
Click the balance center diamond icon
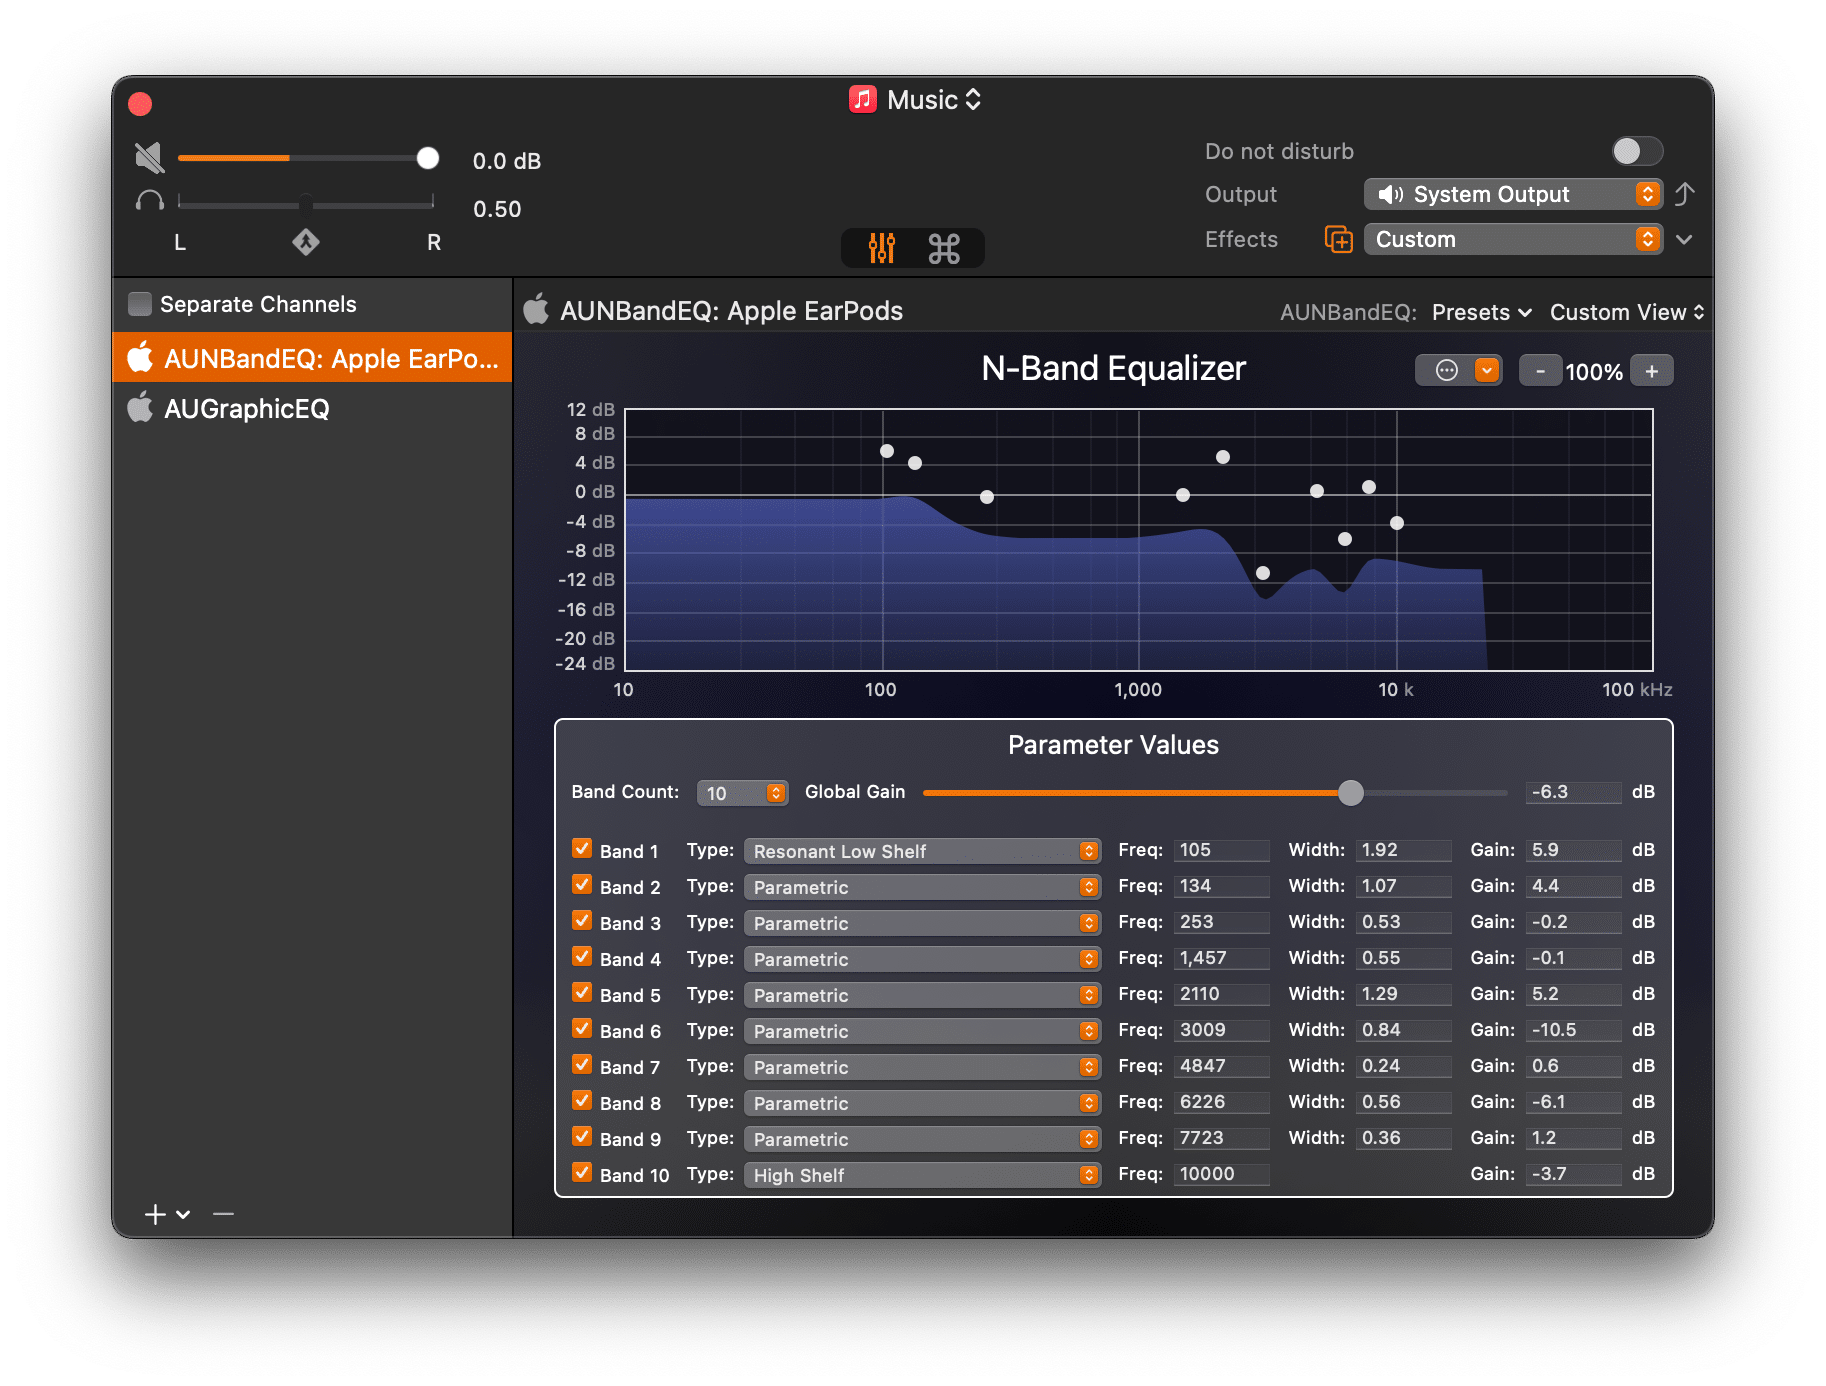pos(306,241)
